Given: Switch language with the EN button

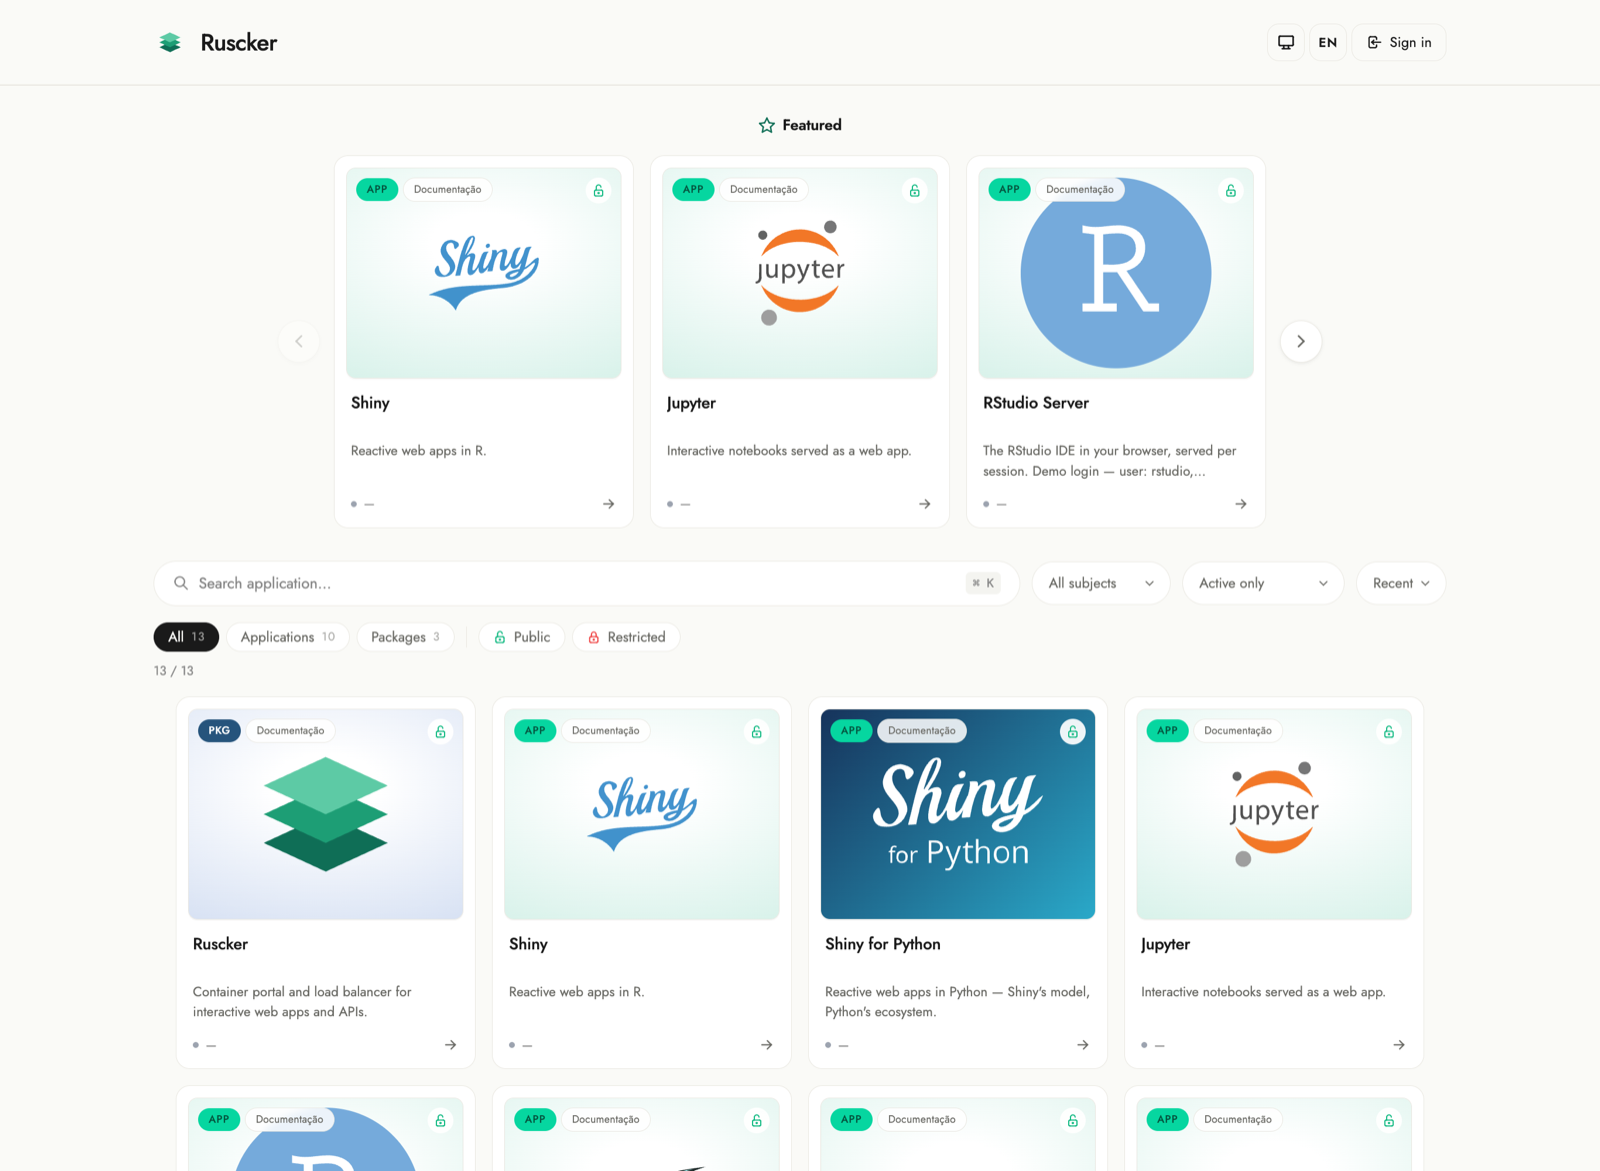Looking at the screenshot, I should (x=1327, y=42).
